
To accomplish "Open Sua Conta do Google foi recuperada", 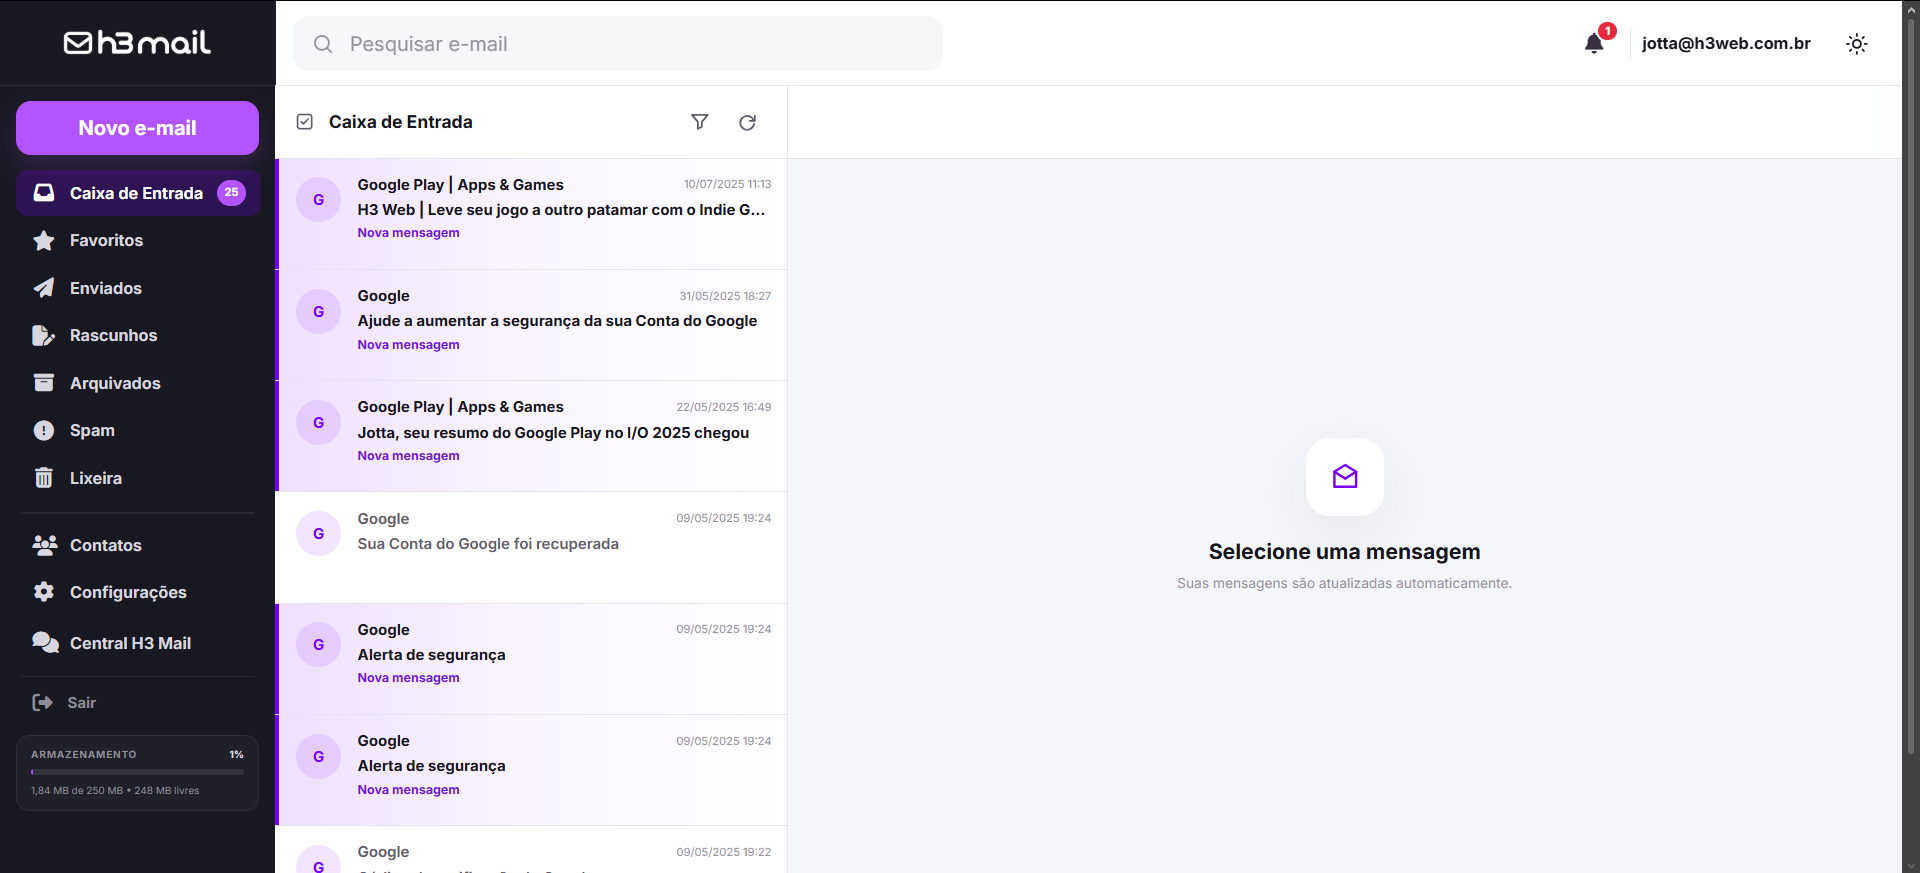I will tap(532, 548).
